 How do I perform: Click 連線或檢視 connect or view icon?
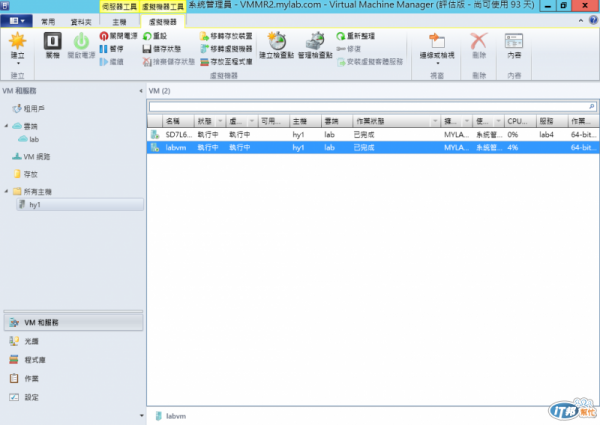point(437,41)
